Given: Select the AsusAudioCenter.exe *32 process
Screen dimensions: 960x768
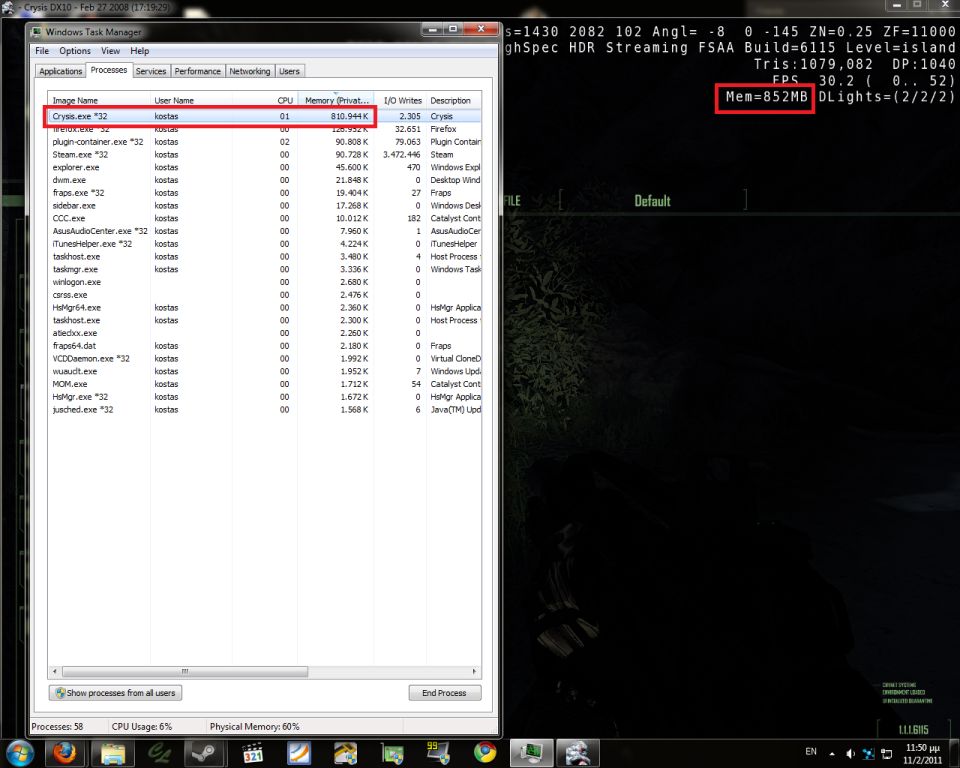Looking at the screenshot, I should pyautogui.click(x=264, y=231).
